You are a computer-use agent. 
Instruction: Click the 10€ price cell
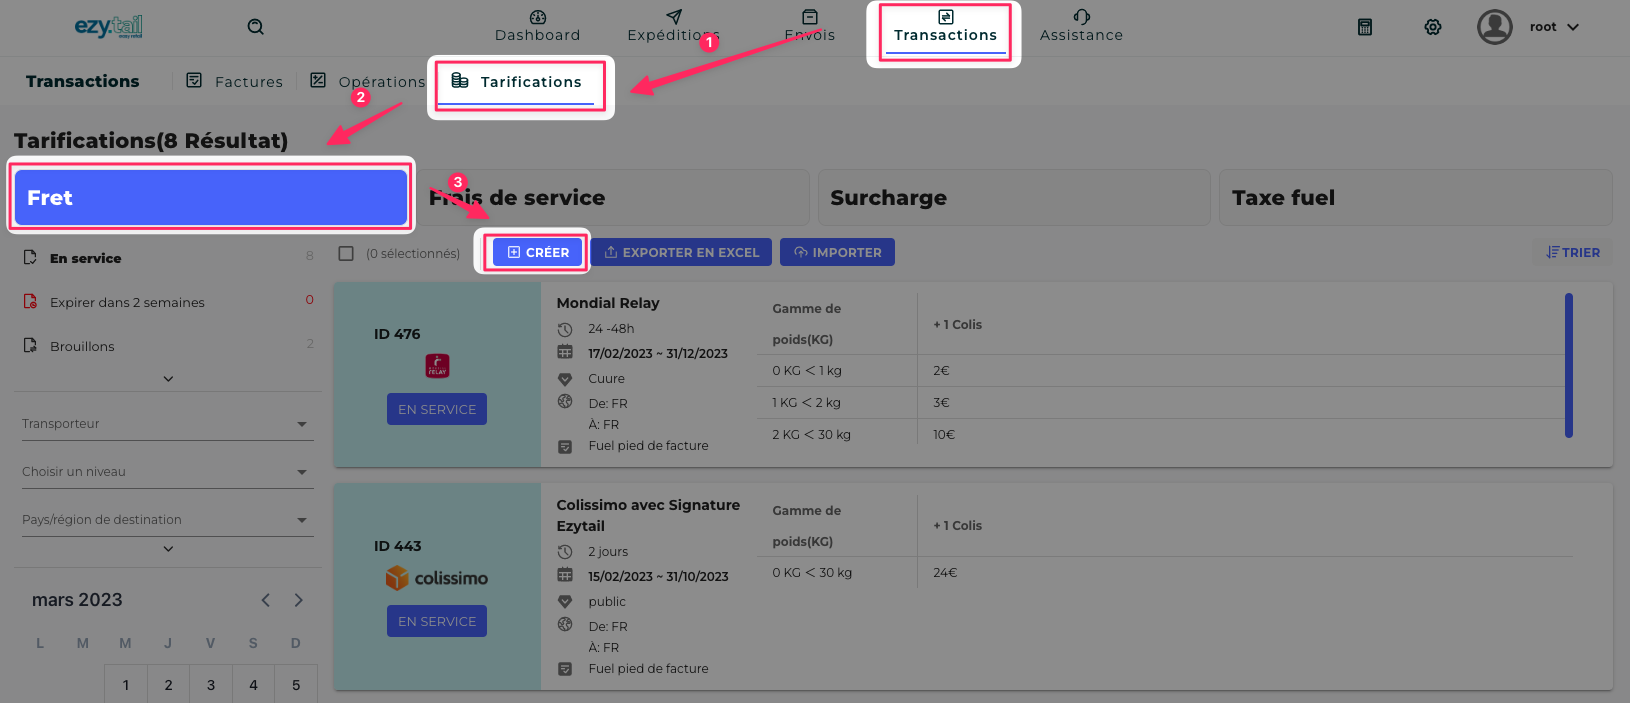(x=944, y=434)
